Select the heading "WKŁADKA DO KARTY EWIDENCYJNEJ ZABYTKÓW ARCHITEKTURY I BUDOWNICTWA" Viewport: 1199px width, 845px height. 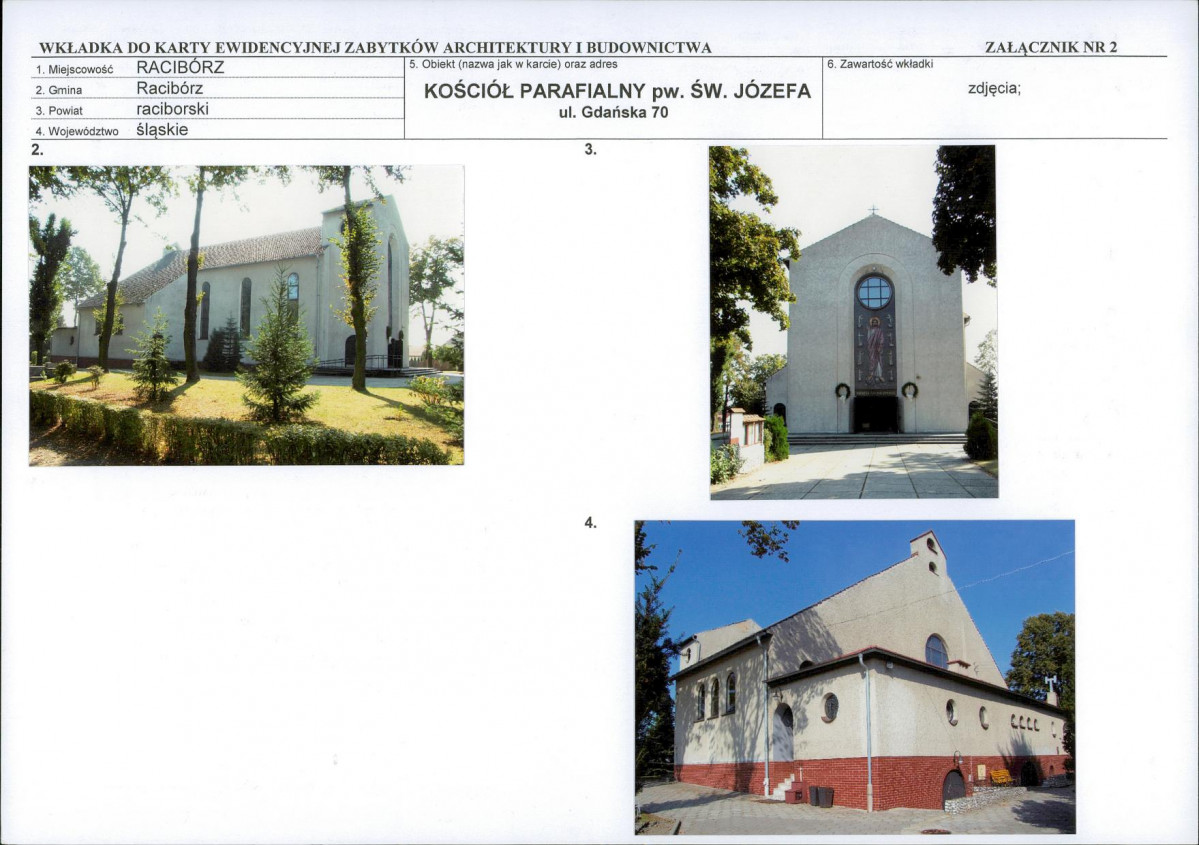tap(375, 47)
